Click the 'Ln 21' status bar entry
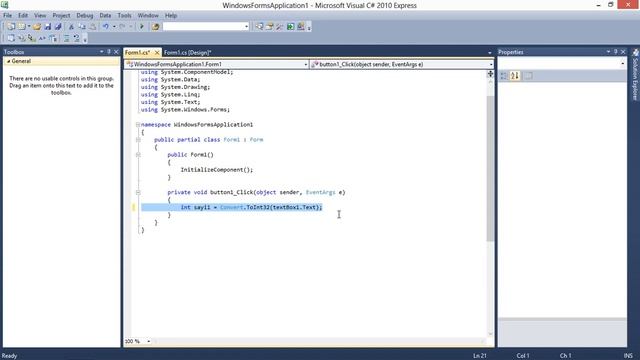Screen dimensions: 640x360 (x=480, y=356)
